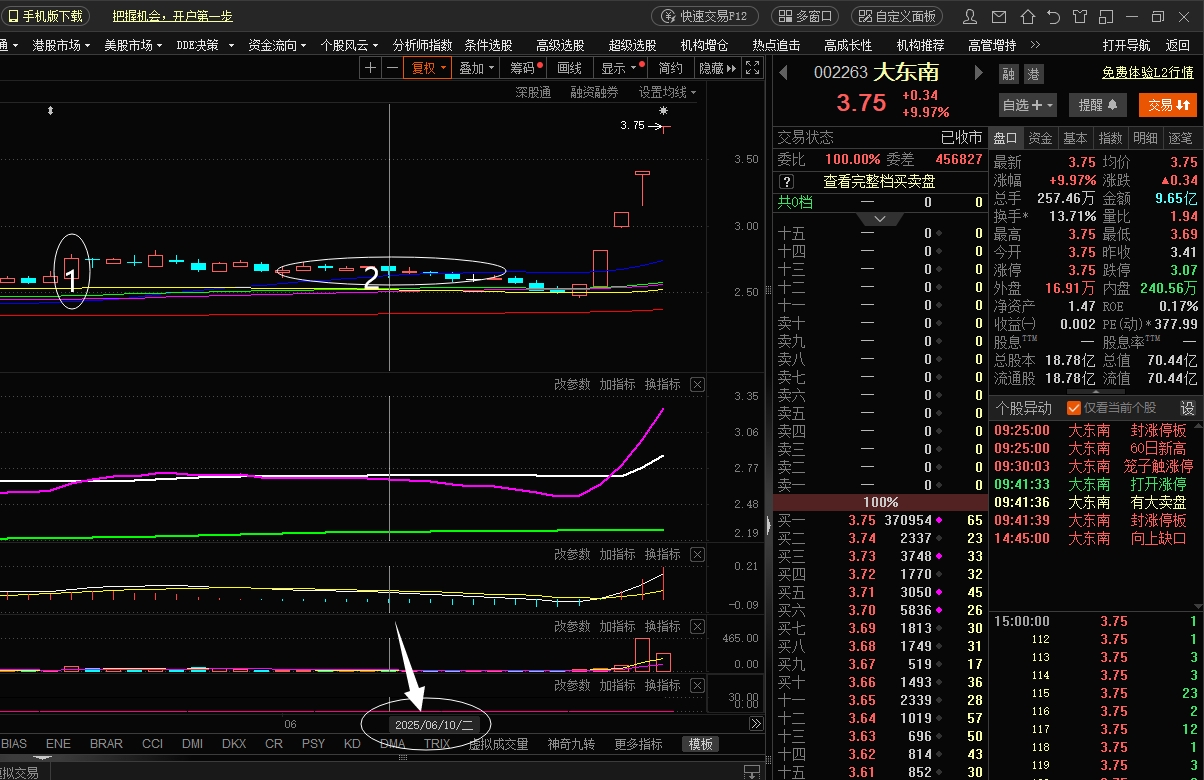Viewport: 1204px width, 780px height.
Task: Open 神奇九转 indicator
Action: (x=570, y=744)
